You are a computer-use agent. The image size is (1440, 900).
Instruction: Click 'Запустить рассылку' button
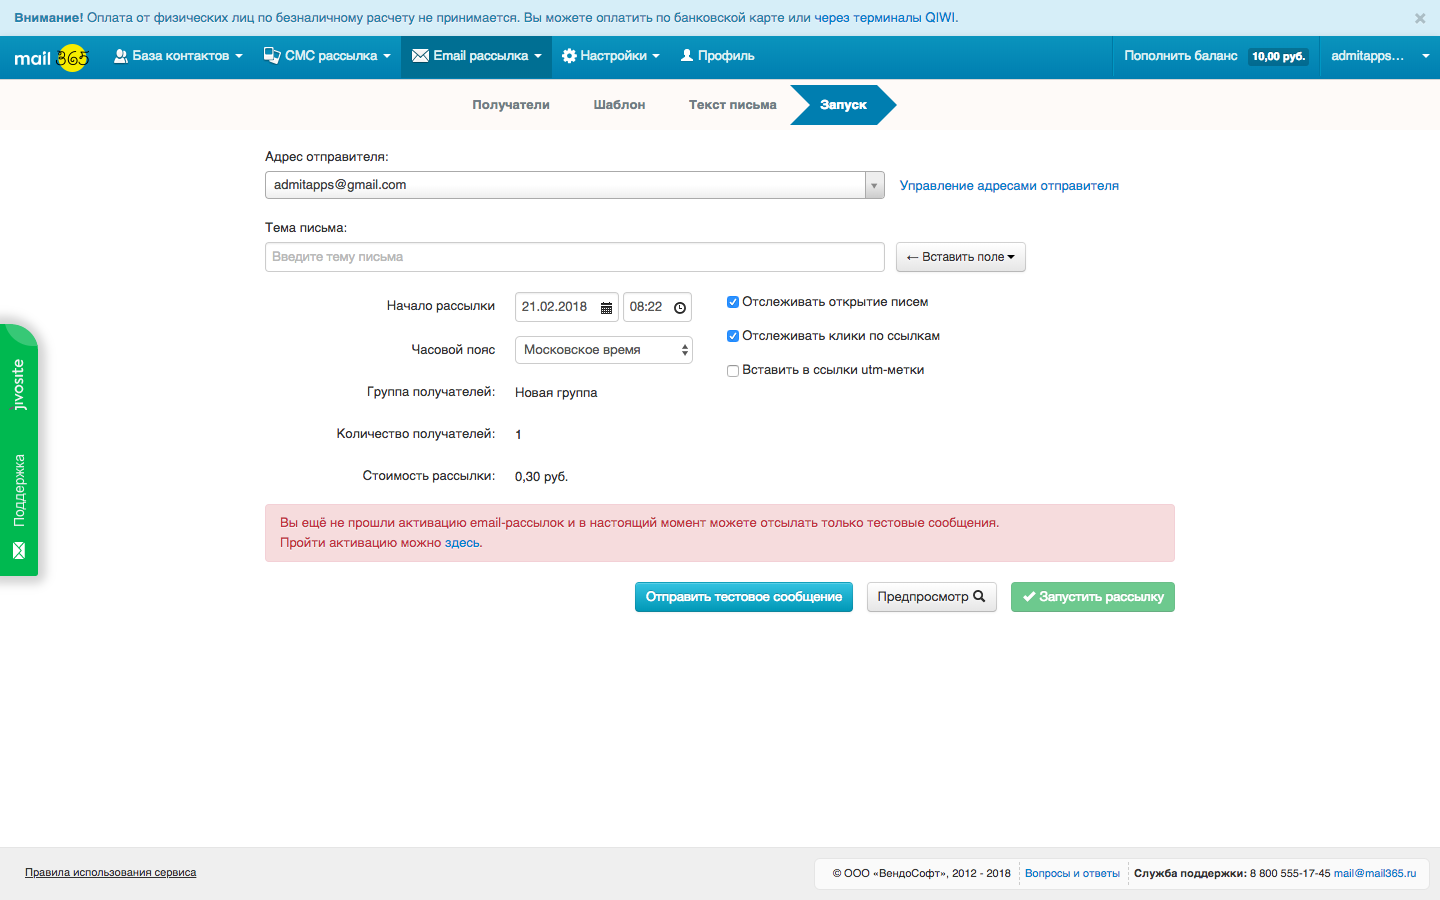pyautogui.click(x=1093, y=597)
